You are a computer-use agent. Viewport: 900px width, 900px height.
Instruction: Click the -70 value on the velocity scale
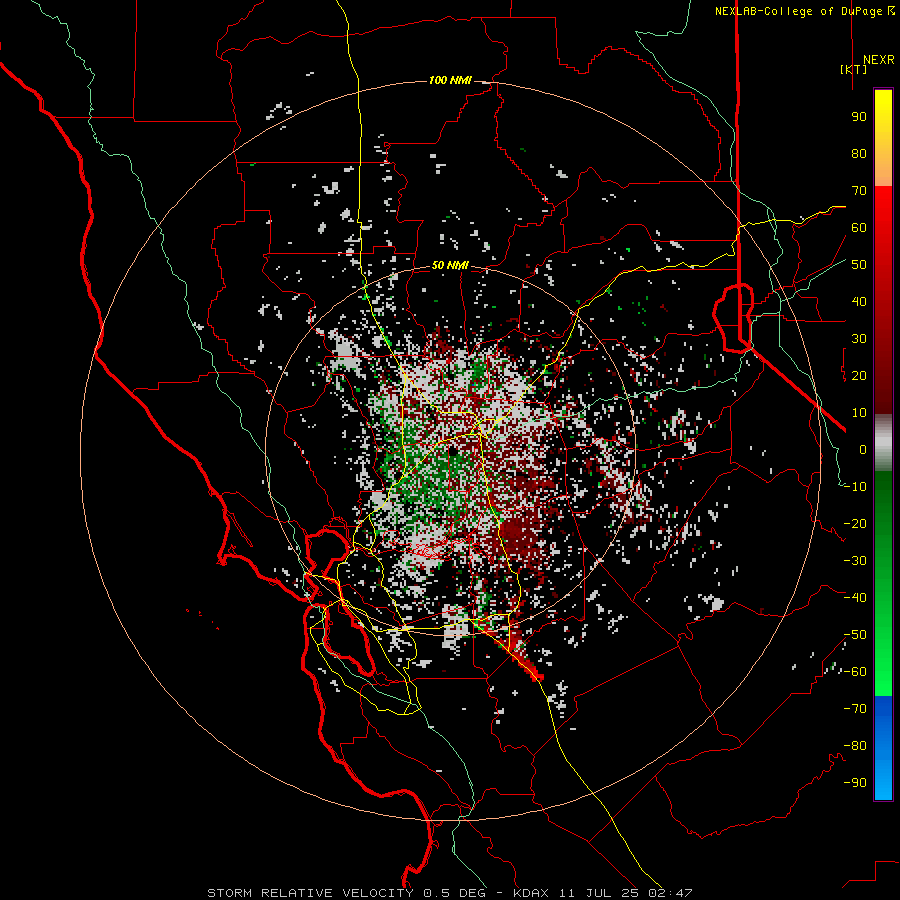(855, 709)
